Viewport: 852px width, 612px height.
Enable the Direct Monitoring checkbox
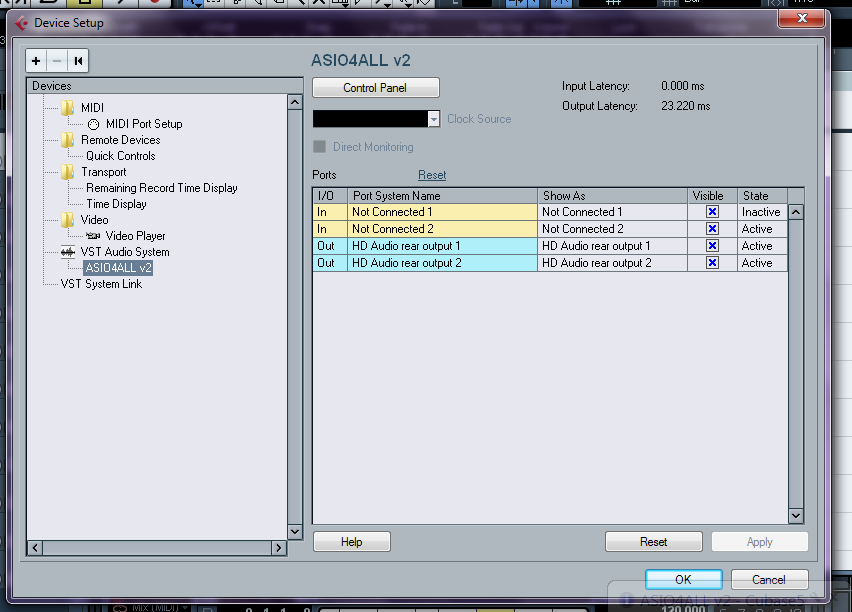click(320, 147)
